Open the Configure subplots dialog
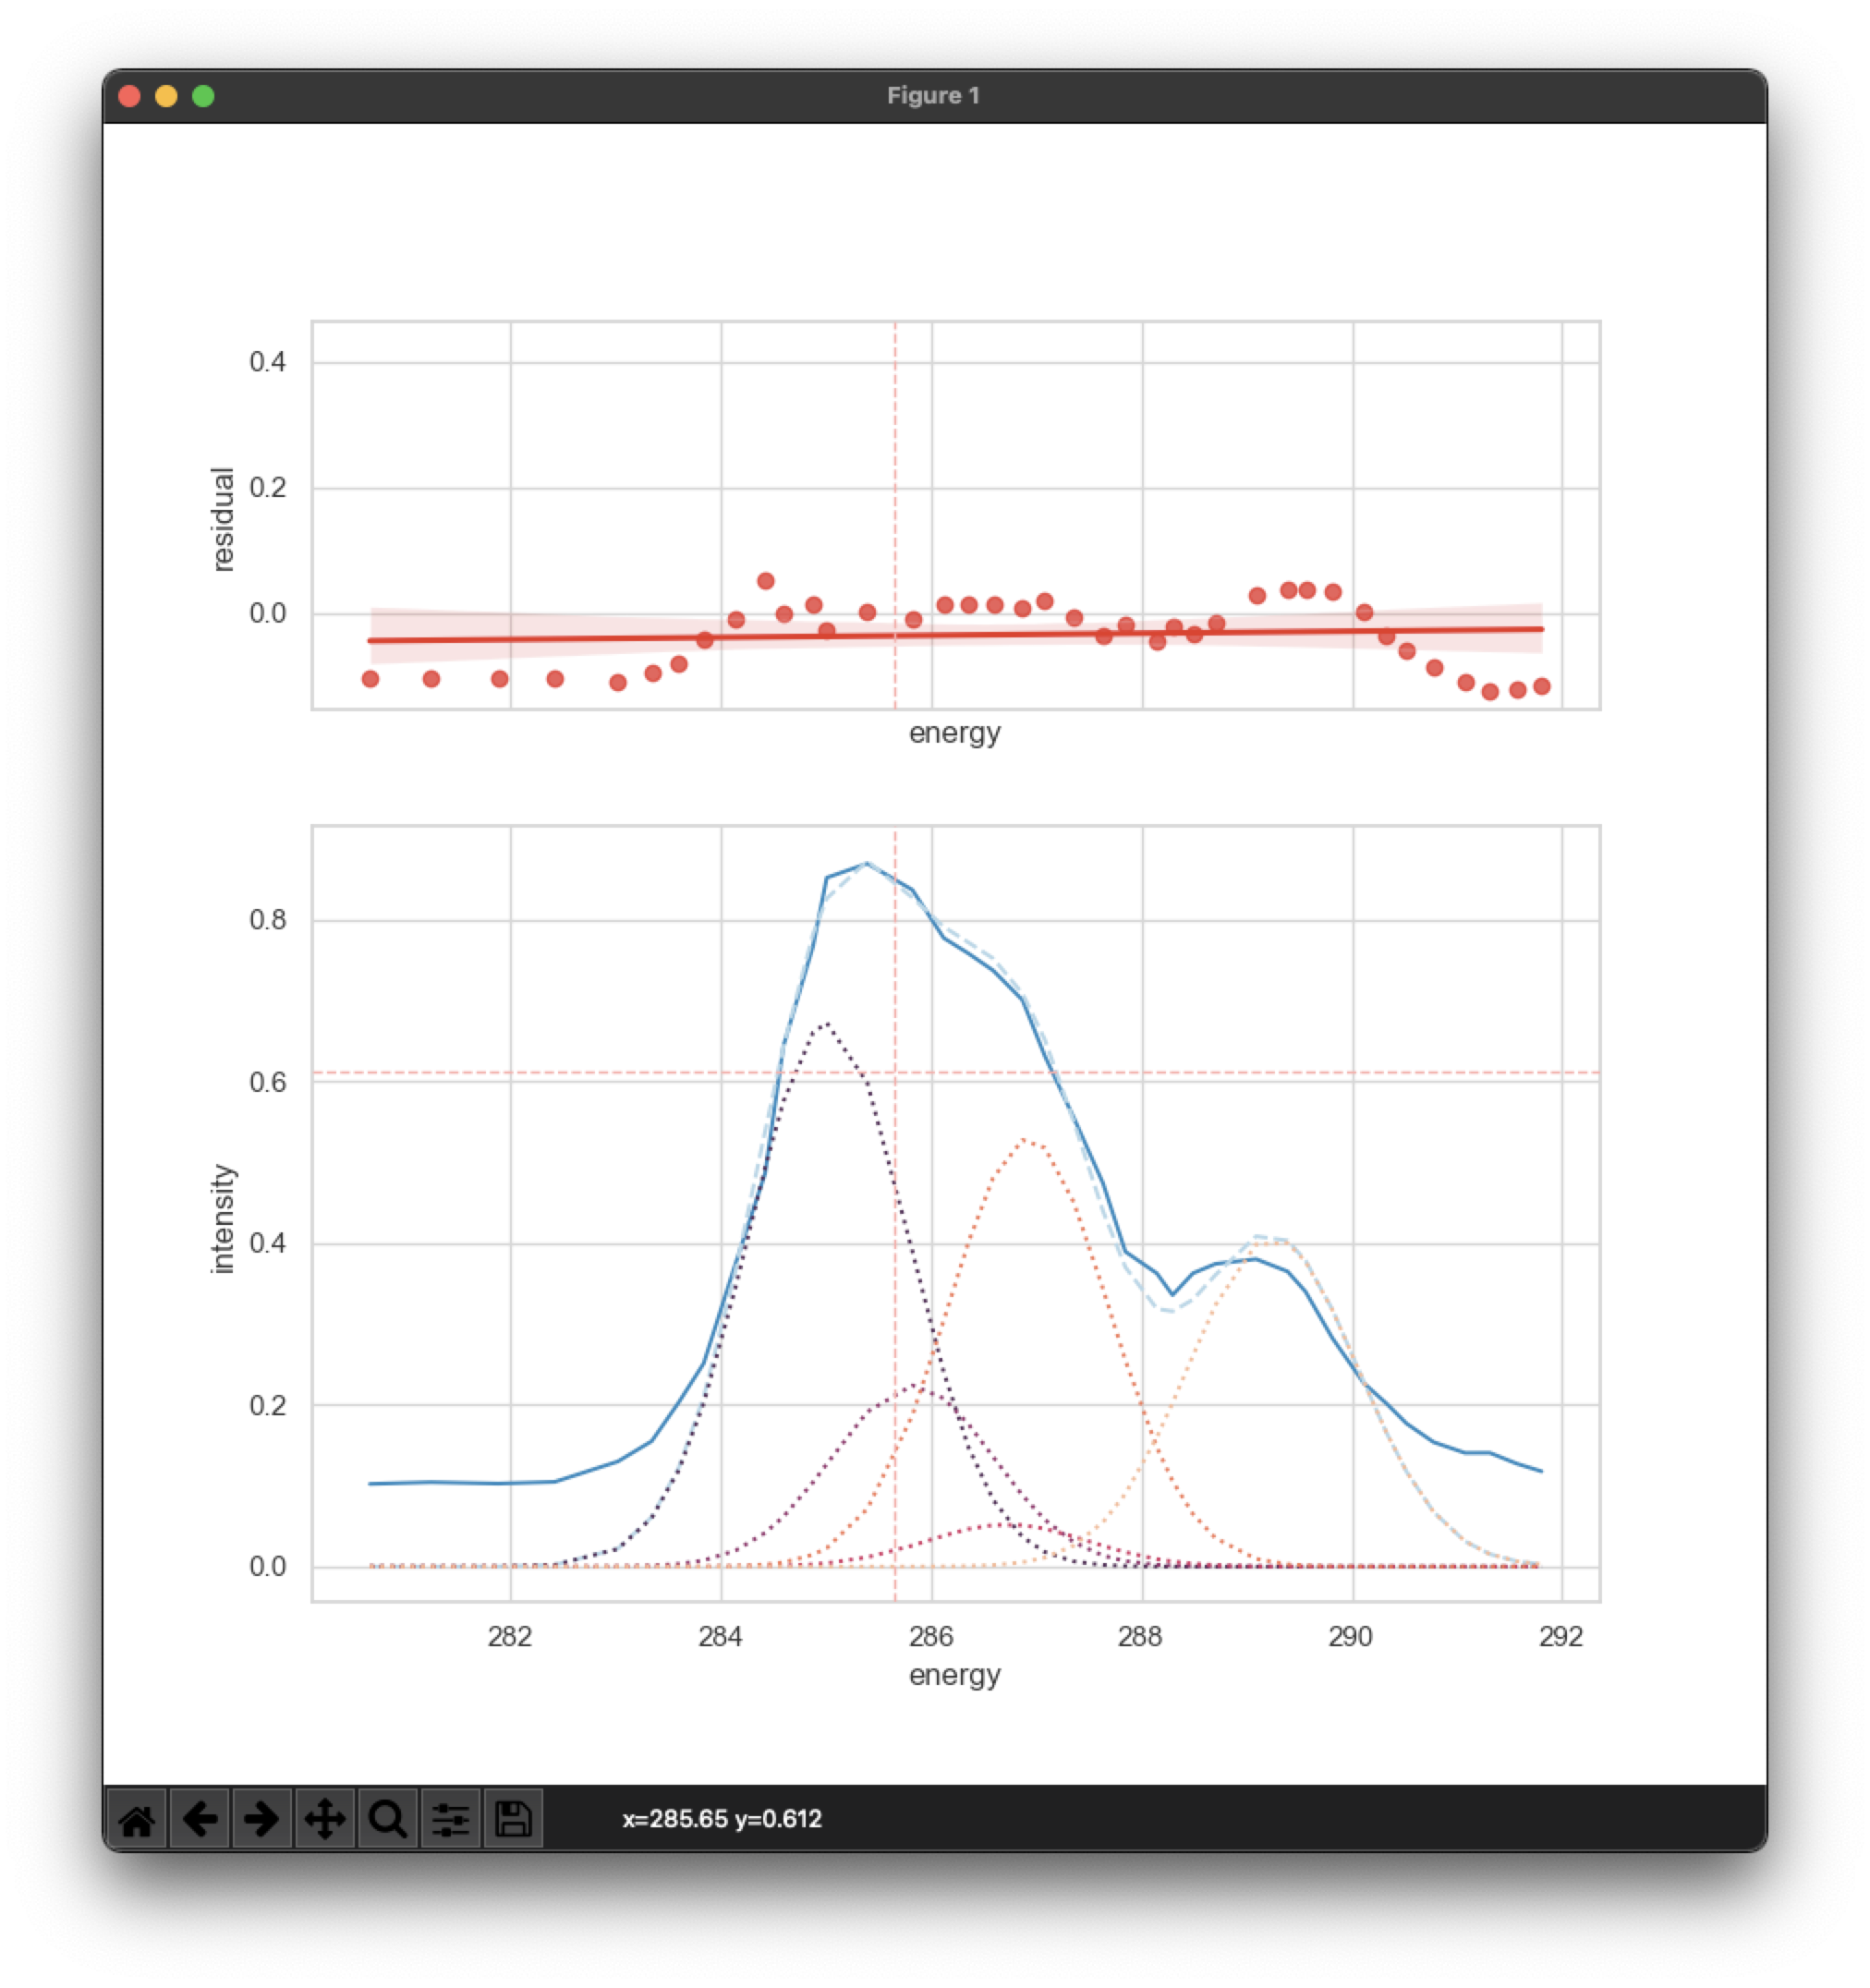This screenshot has height=1988, width=1870. pyautogui.click(x=451, y=1819)
